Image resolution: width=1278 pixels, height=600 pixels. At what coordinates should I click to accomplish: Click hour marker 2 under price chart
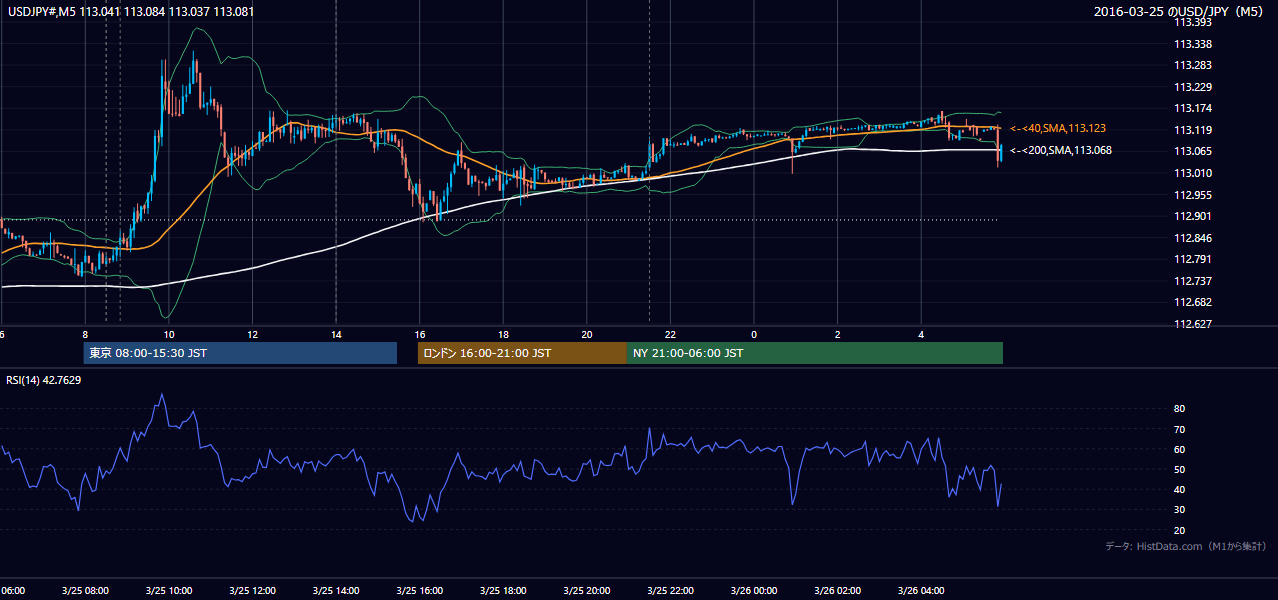(x=838, y=335)
